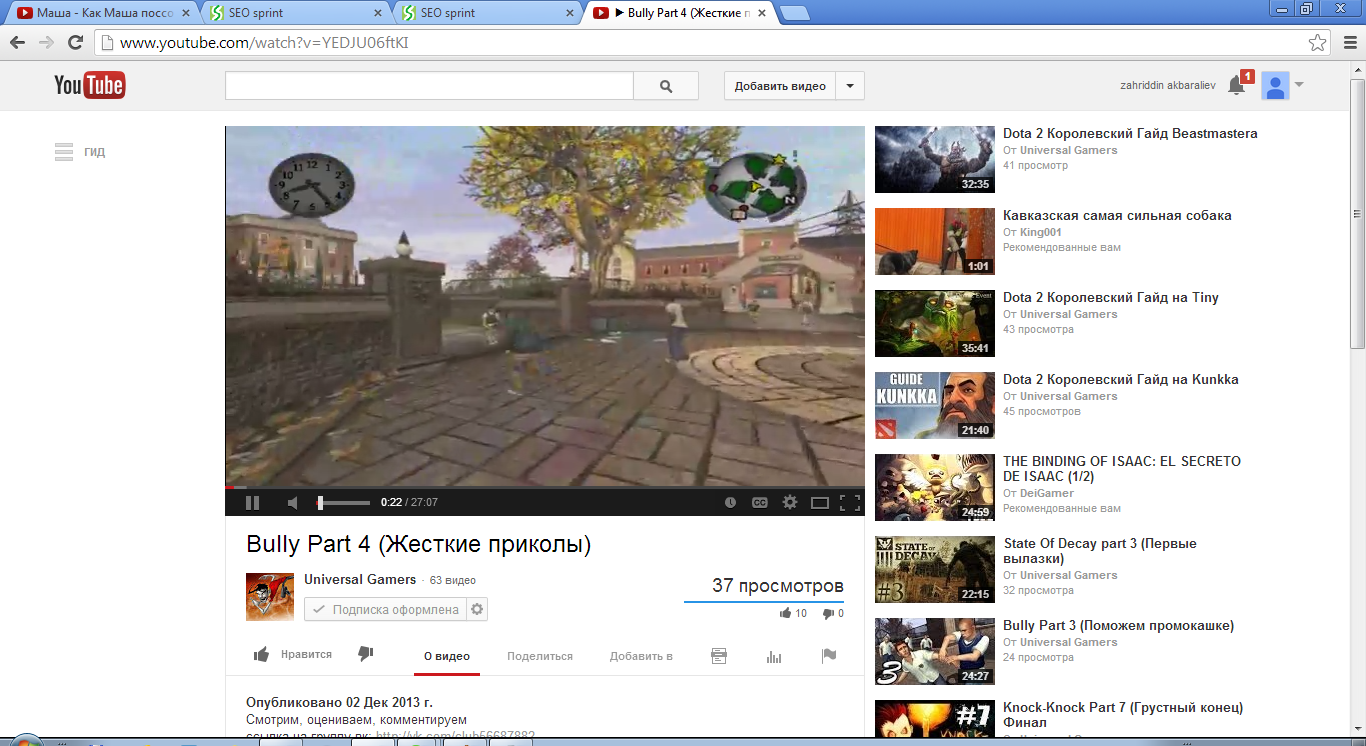
Task: Toggle the Подписка оформлена subscription button
Action: tap(385, 609)
